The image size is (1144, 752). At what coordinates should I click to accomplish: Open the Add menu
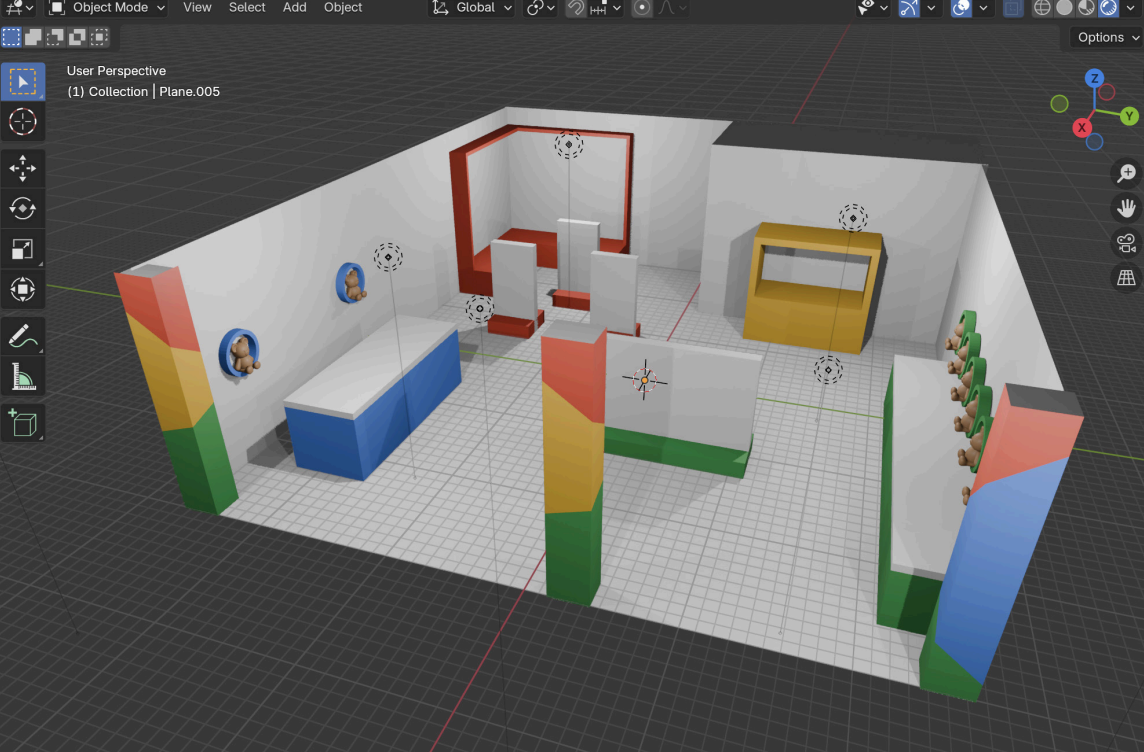(295, 7)
